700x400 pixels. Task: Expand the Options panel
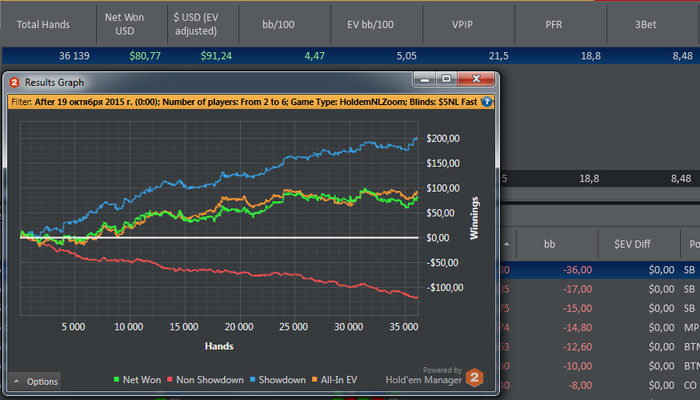pyautogui.click(x=35, y=381)
